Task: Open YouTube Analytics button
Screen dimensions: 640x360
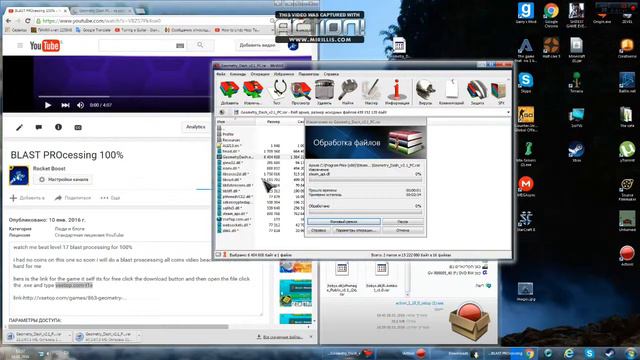Action: point(196,127)
